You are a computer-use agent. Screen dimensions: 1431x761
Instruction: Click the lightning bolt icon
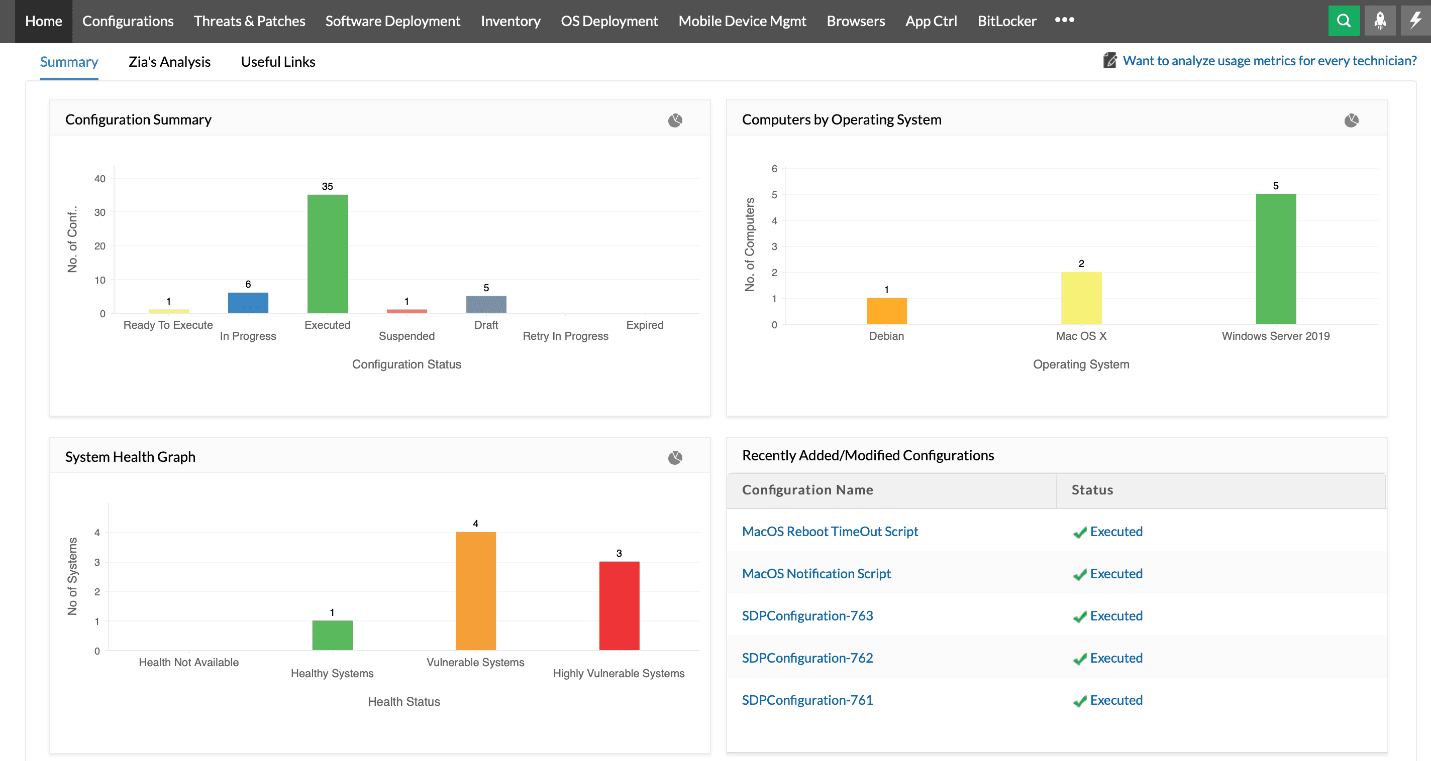[x=1416, y=20]
